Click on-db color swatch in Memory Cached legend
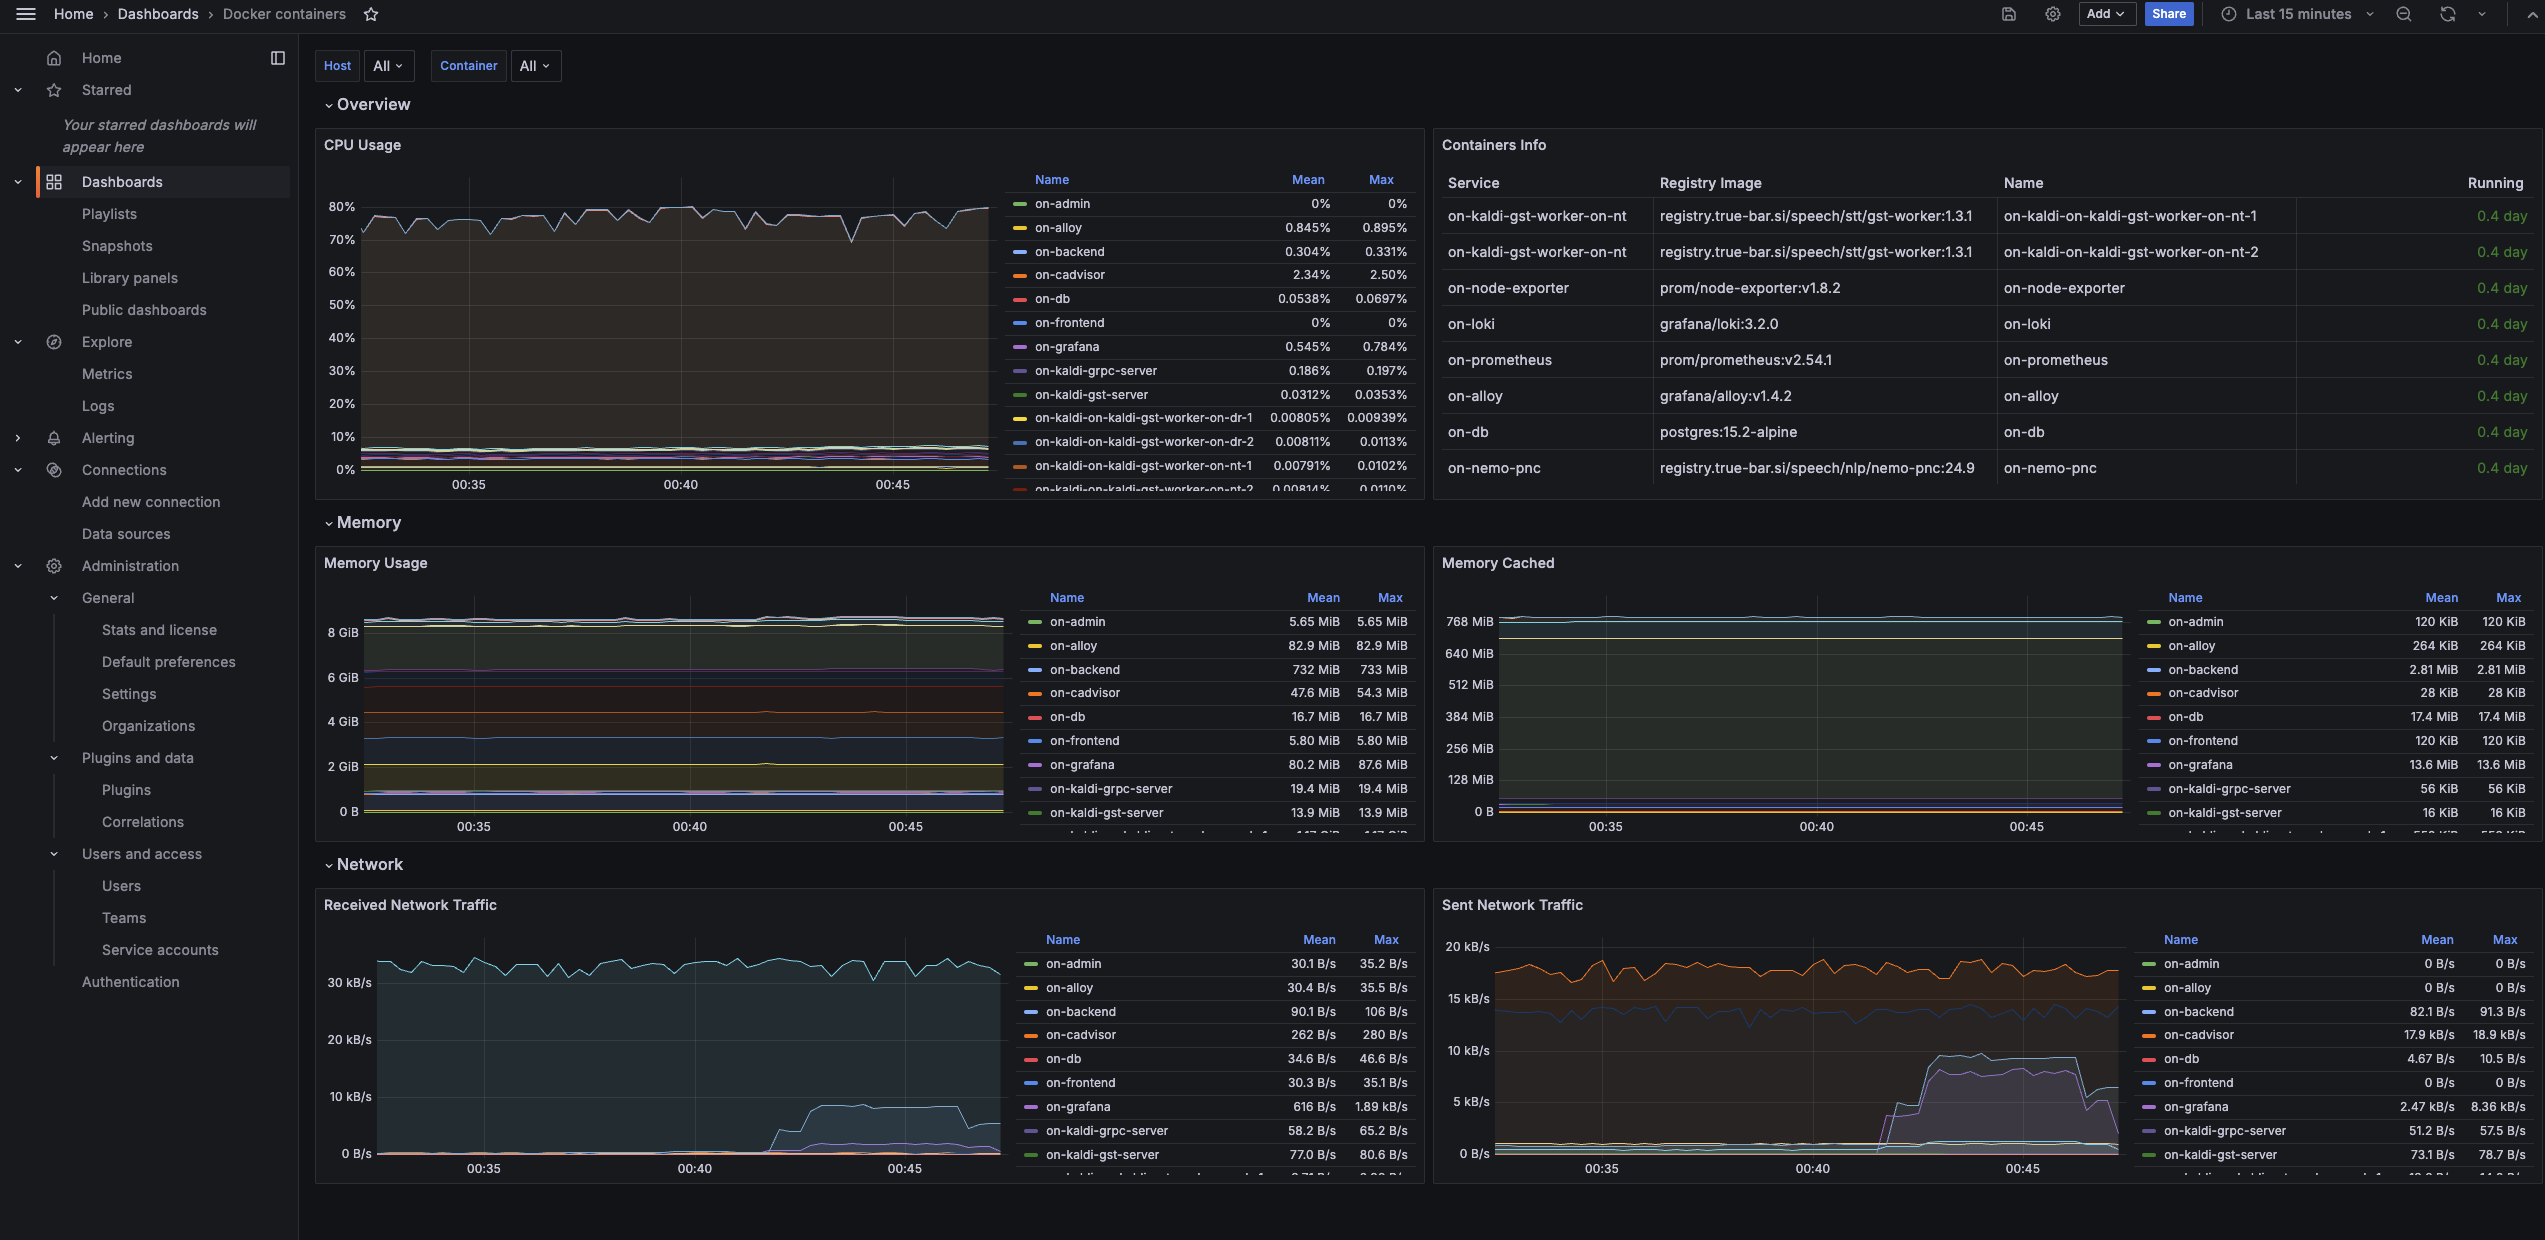 point(2153,718)
